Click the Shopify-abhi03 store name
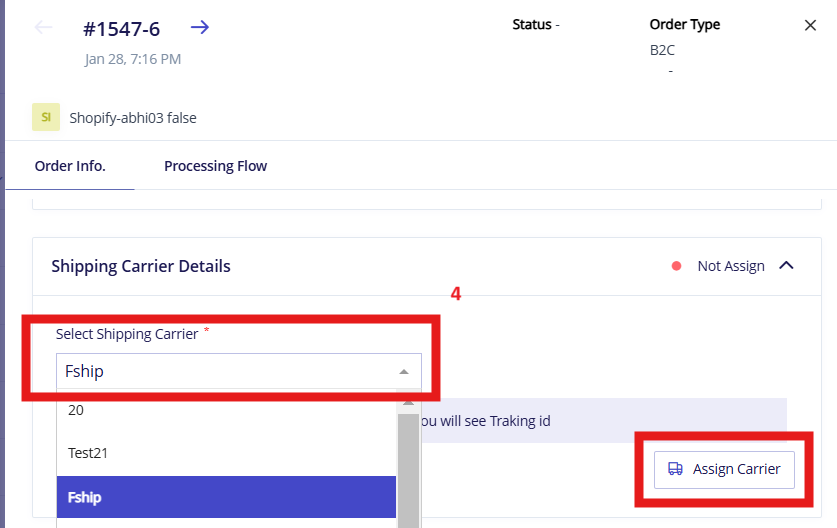The height and width of the screenshot is (528, 837). pos(133,117)
